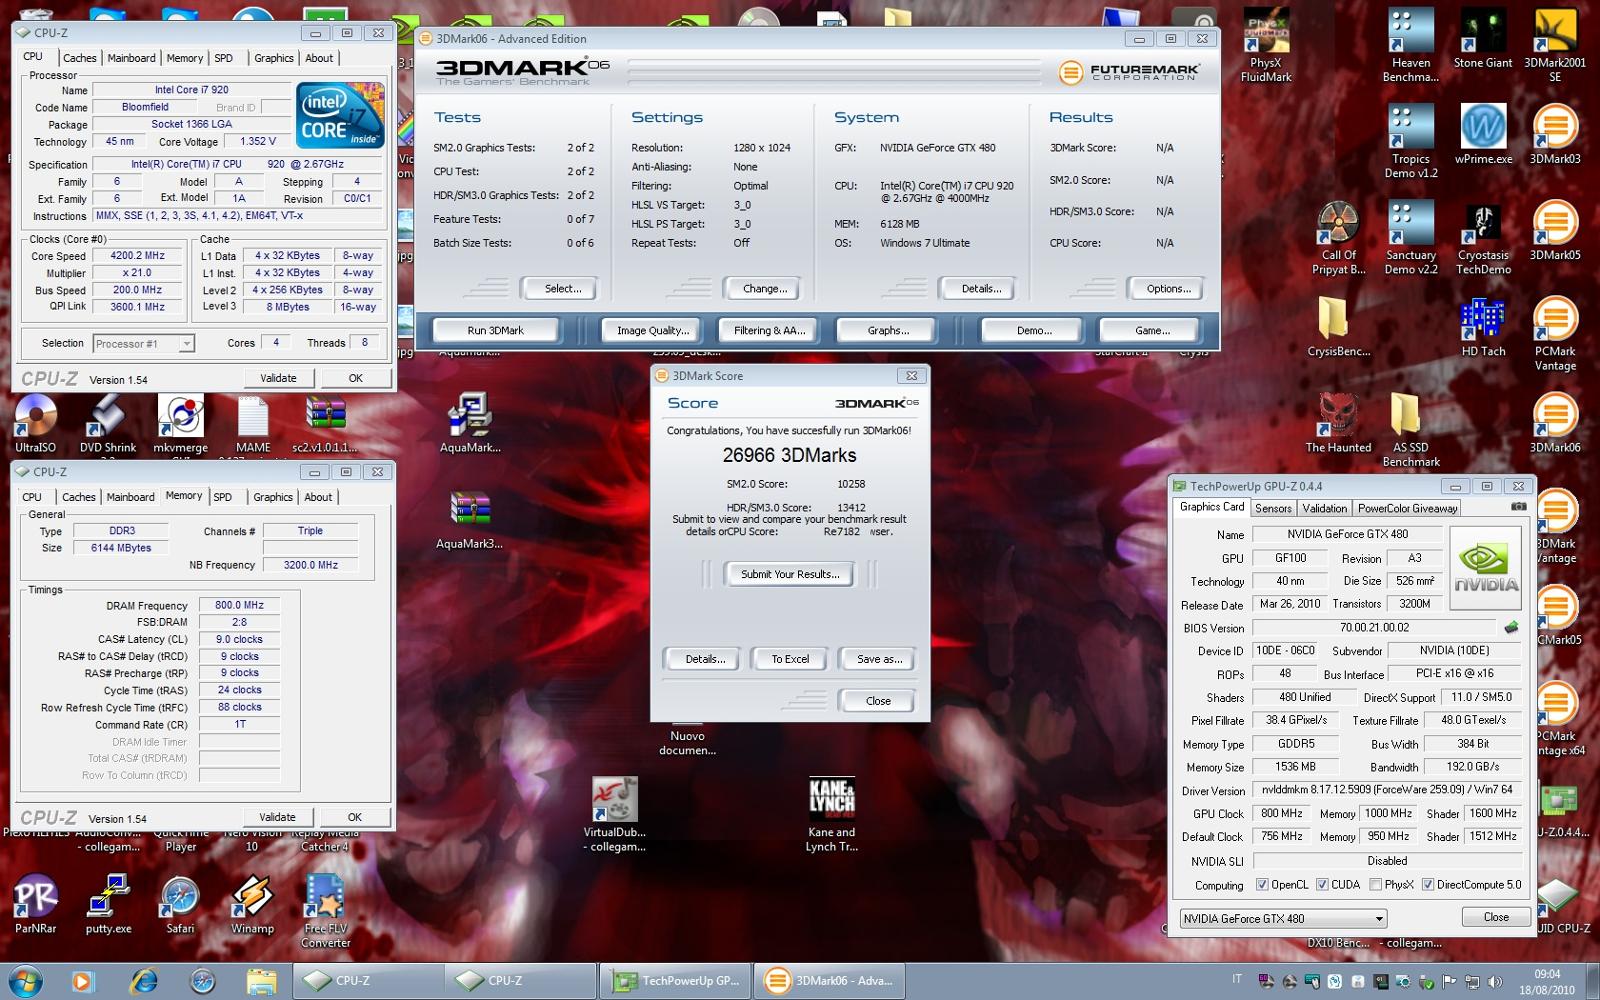Switch to TechPowerUp GPU-Z taskbar button
This screenshot has height=1000, width=1600.
click(676, 980)
